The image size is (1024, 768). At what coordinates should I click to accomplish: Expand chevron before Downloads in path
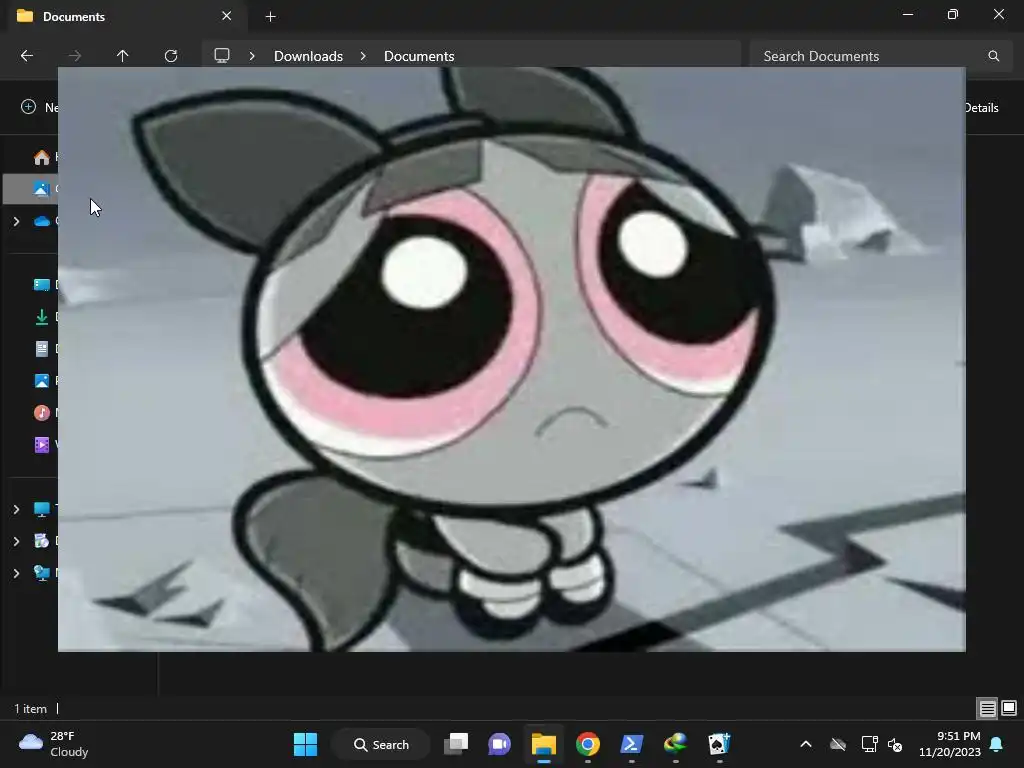coord(252,56)
